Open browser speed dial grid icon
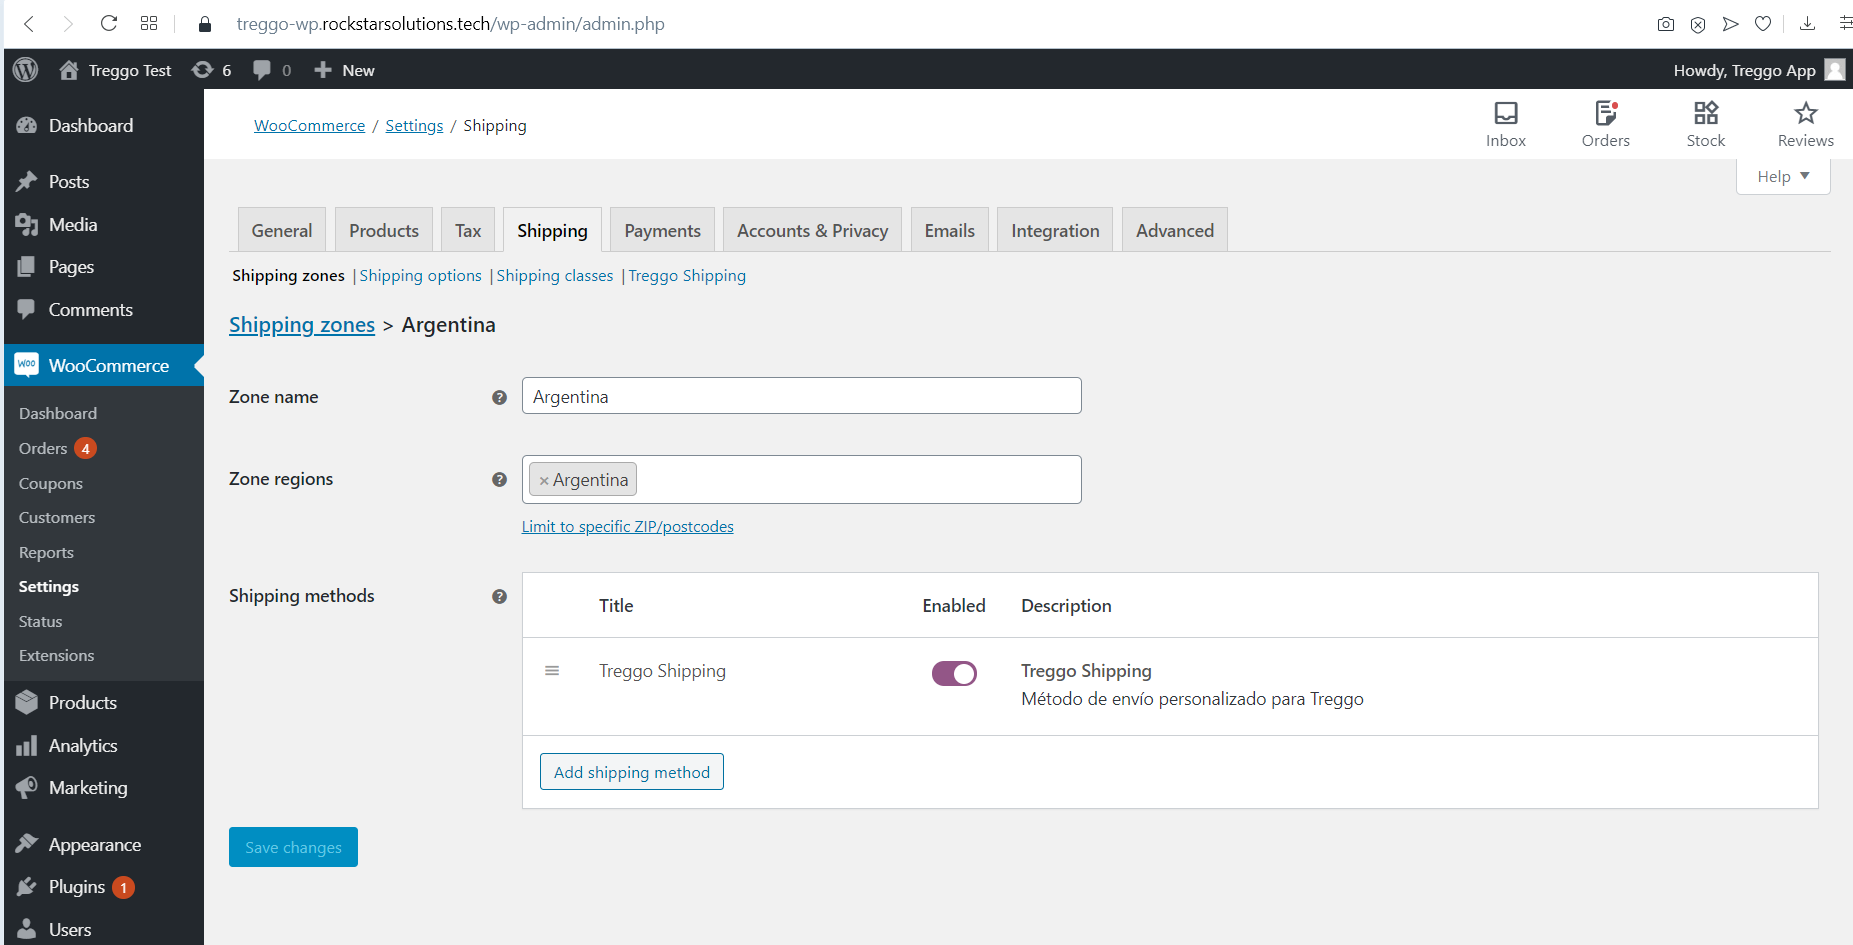 (149, 24)
